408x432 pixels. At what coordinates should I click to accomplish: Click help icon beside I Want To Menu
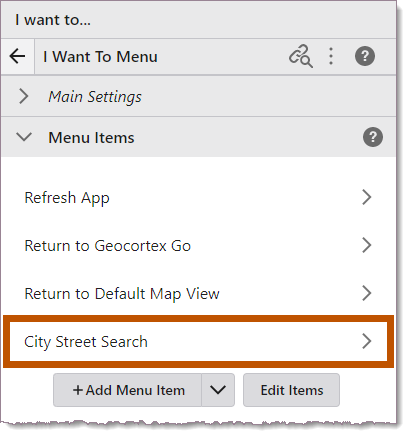365,56
